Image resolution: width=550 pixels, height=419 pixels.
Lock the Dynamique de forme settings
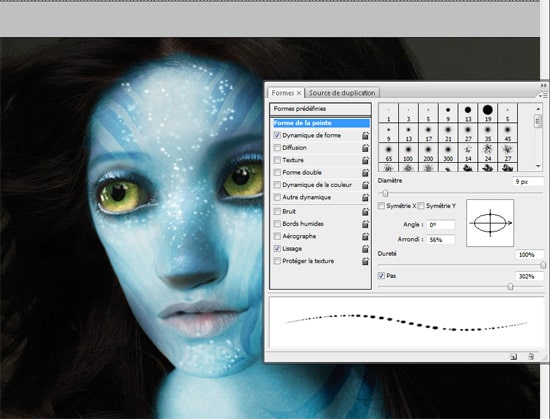tap(365, 136)
